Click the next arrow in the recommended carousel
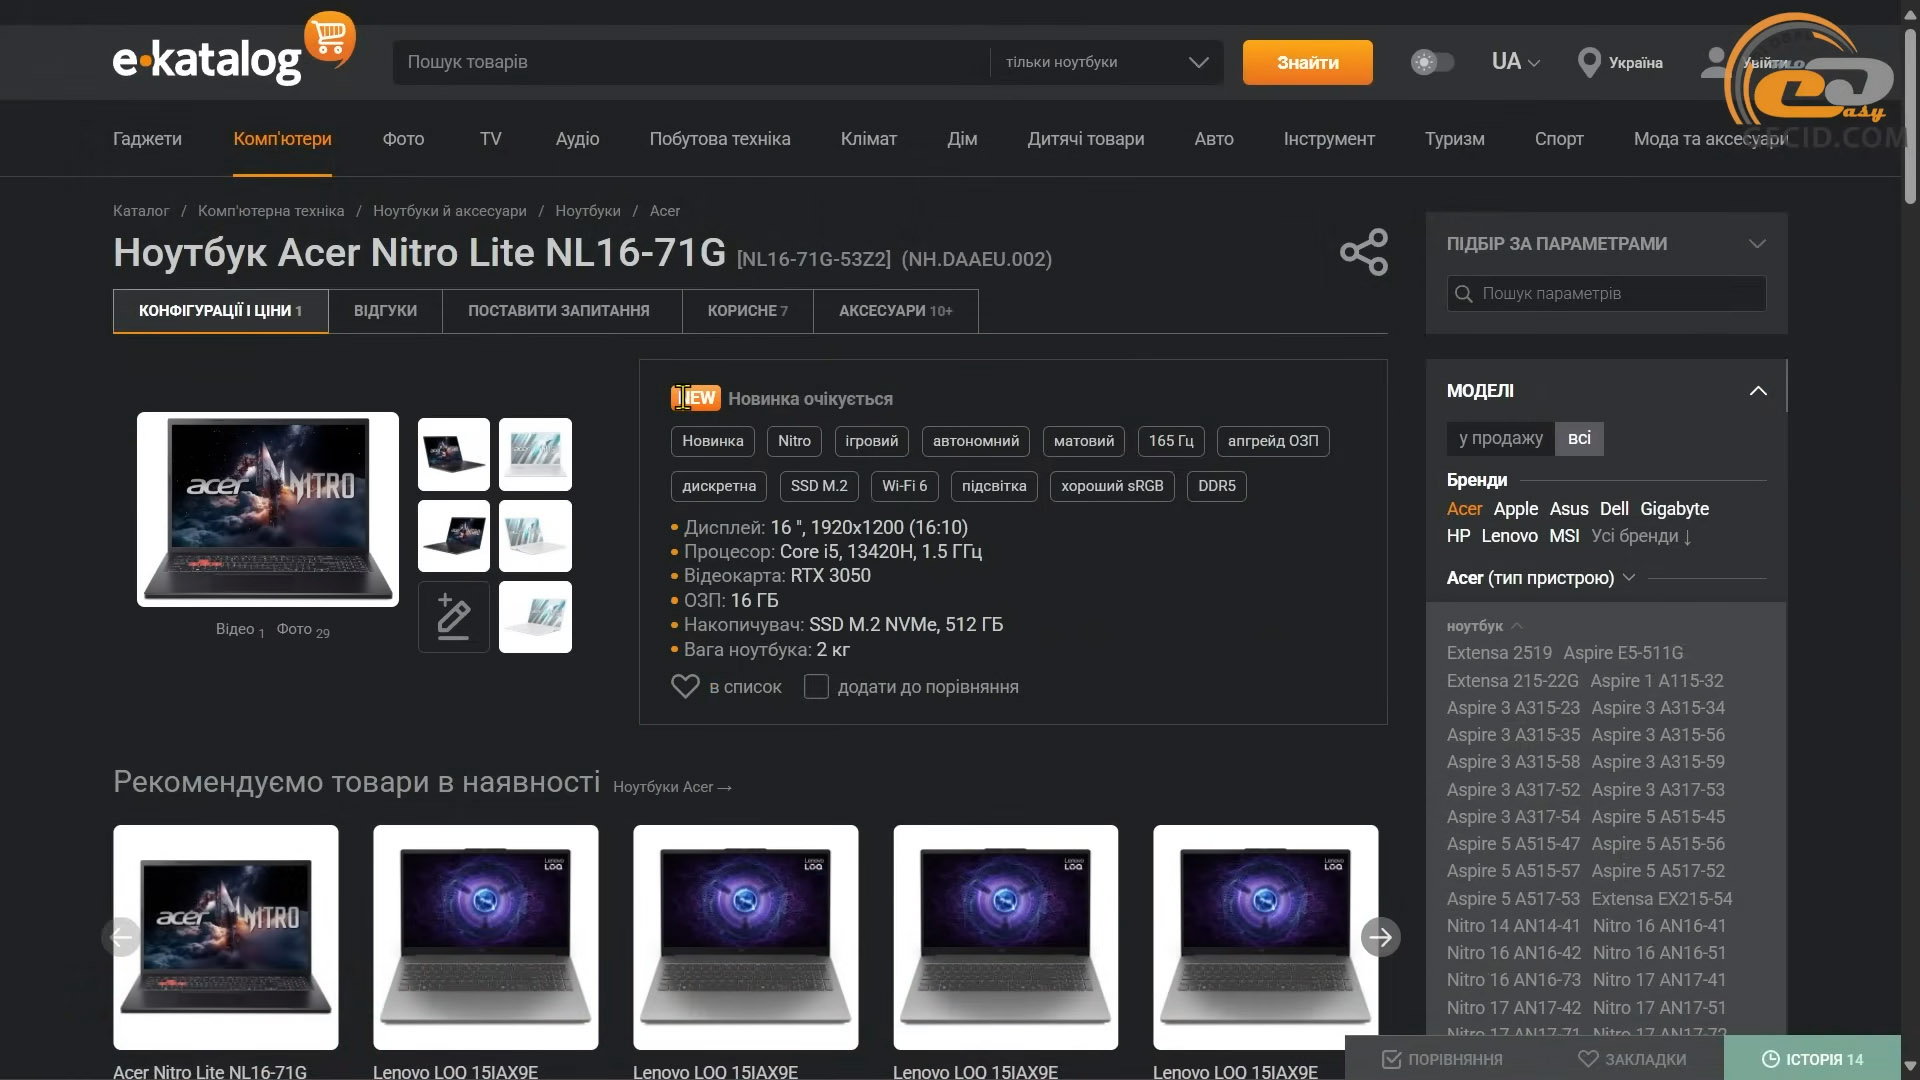This screenshot has height=1080, width=1920. pos(1380,937)
